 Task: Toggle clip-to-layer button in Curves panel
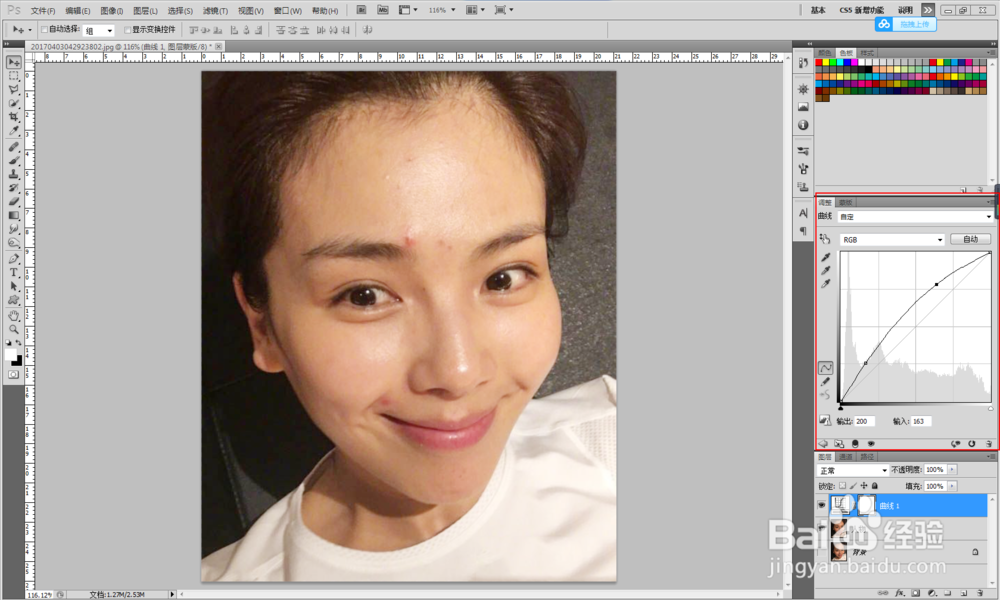[x=855, y=444]
